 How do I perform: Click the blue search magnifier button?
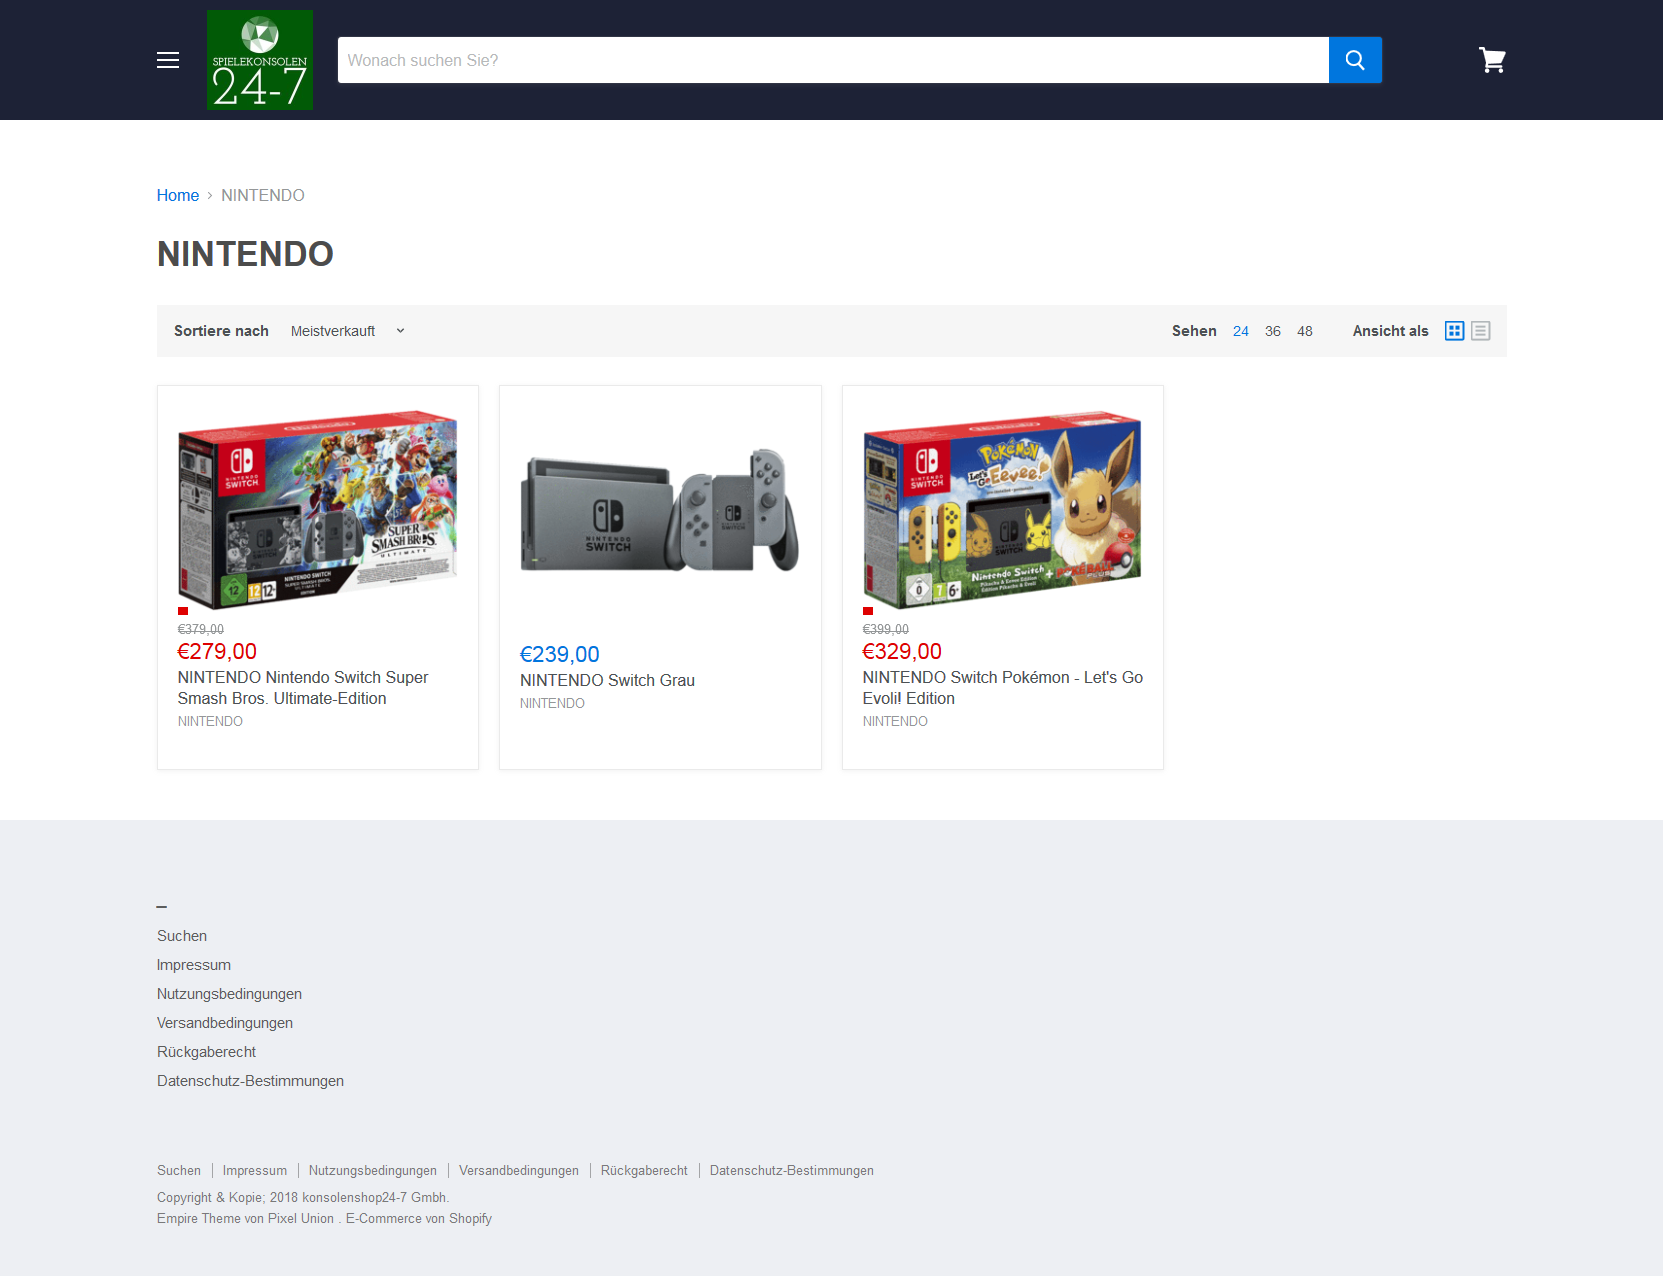[x=1355, y=60]
